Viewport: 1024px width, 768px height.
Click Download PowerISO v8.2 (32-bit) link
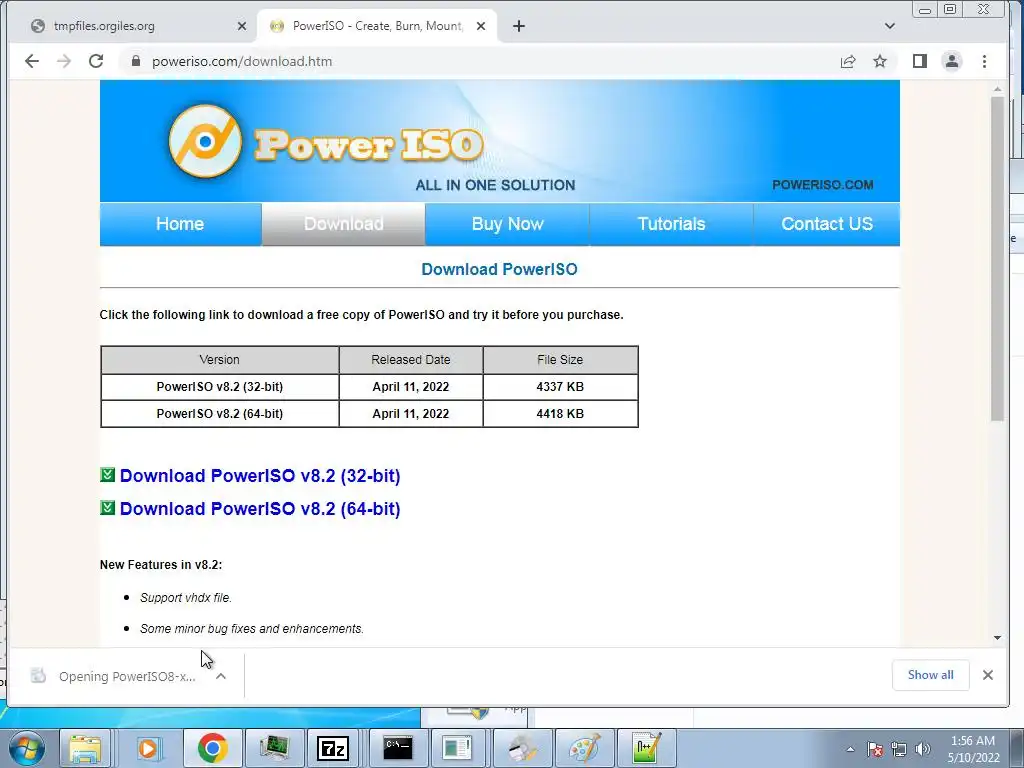(260, 475)
